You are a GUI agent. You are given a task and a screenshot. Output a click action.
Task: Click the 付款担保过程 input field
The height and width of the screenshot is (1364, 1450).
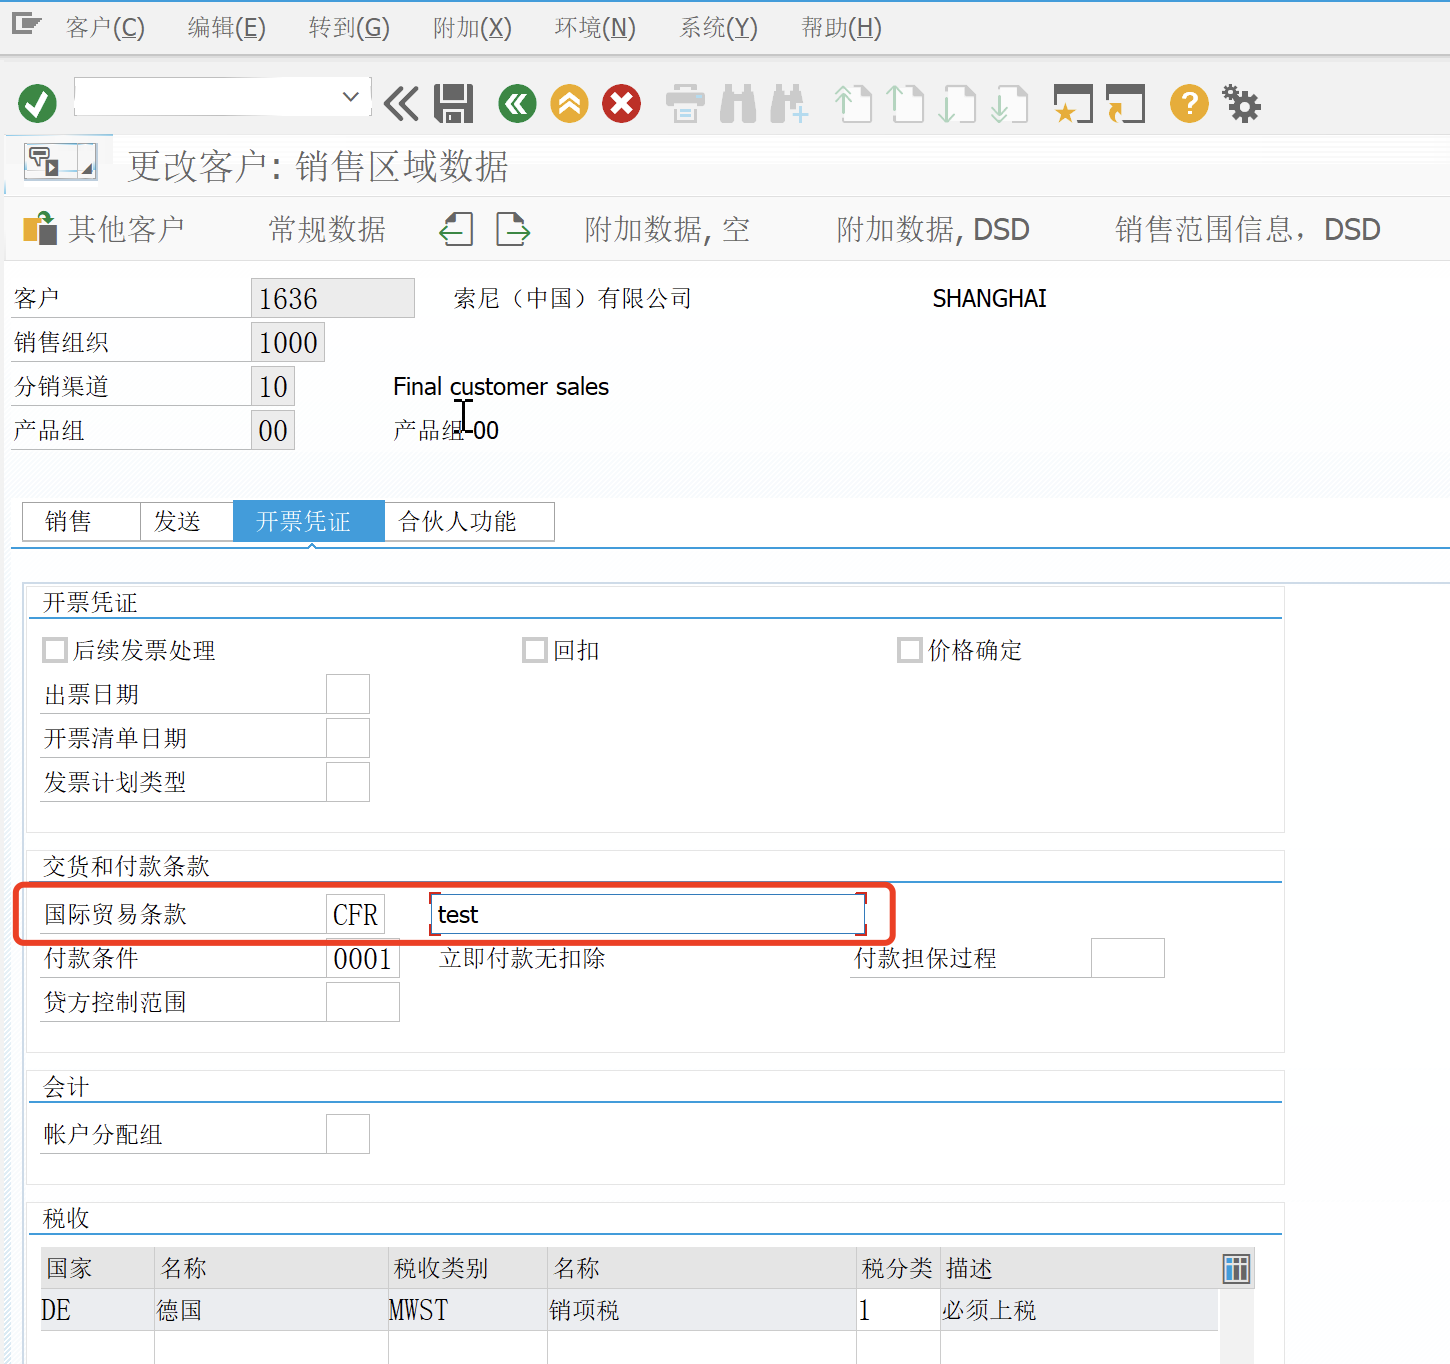point(1128,958)
